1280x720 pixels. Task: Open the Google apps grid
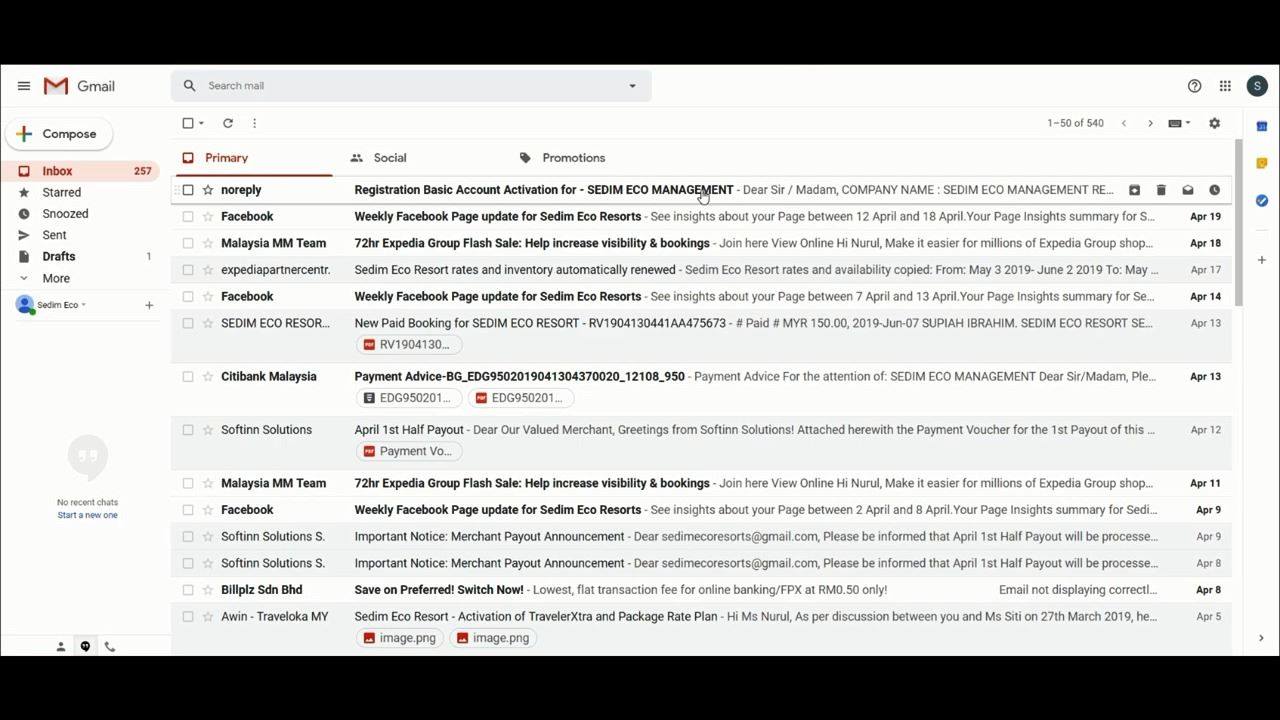(1225, 86)
